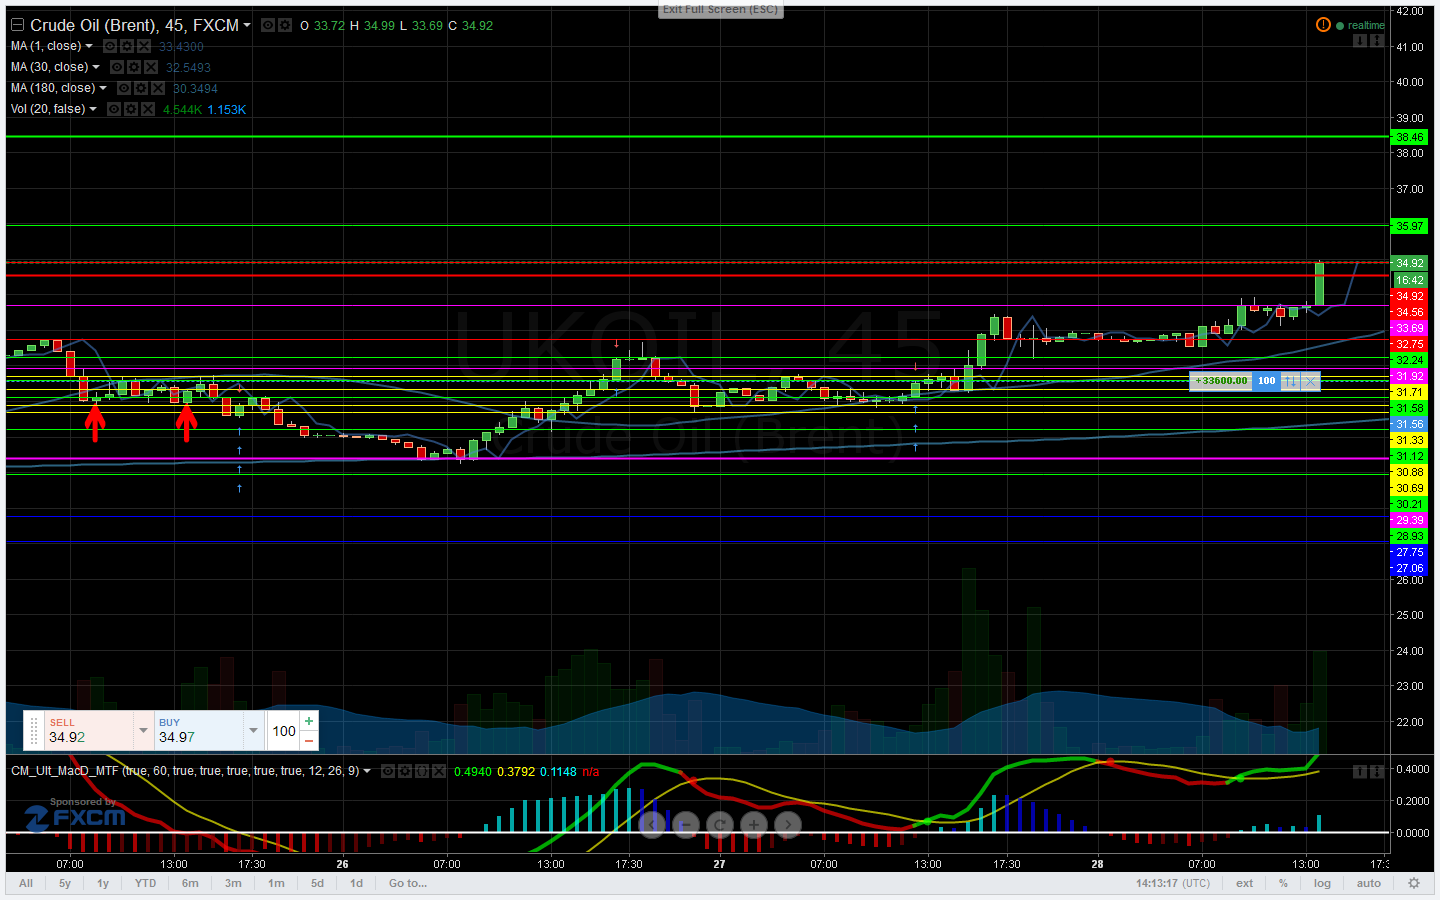Open the SELL order type dropdown arrow
This screenshot has width=1440, height=900.
(x=143, y=731)
